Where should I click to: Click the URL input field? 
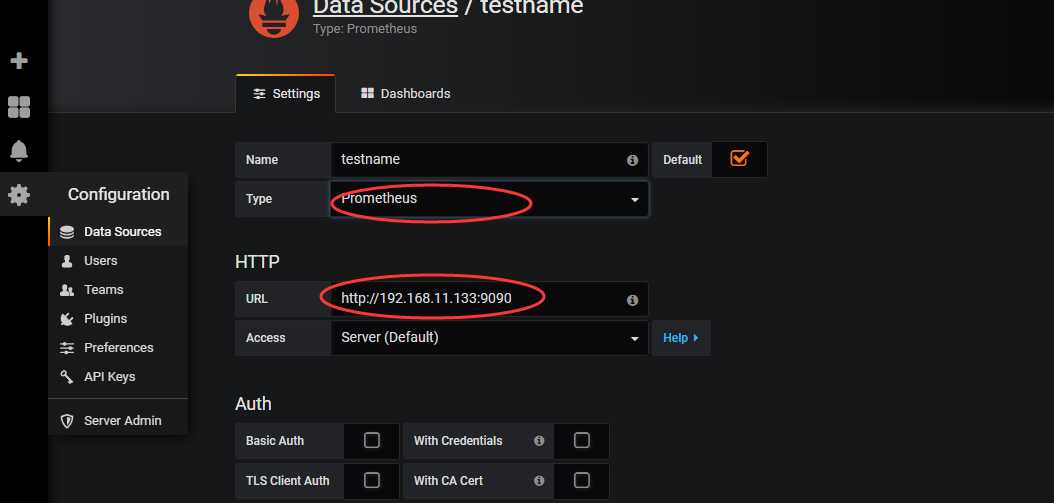(489, 299)
